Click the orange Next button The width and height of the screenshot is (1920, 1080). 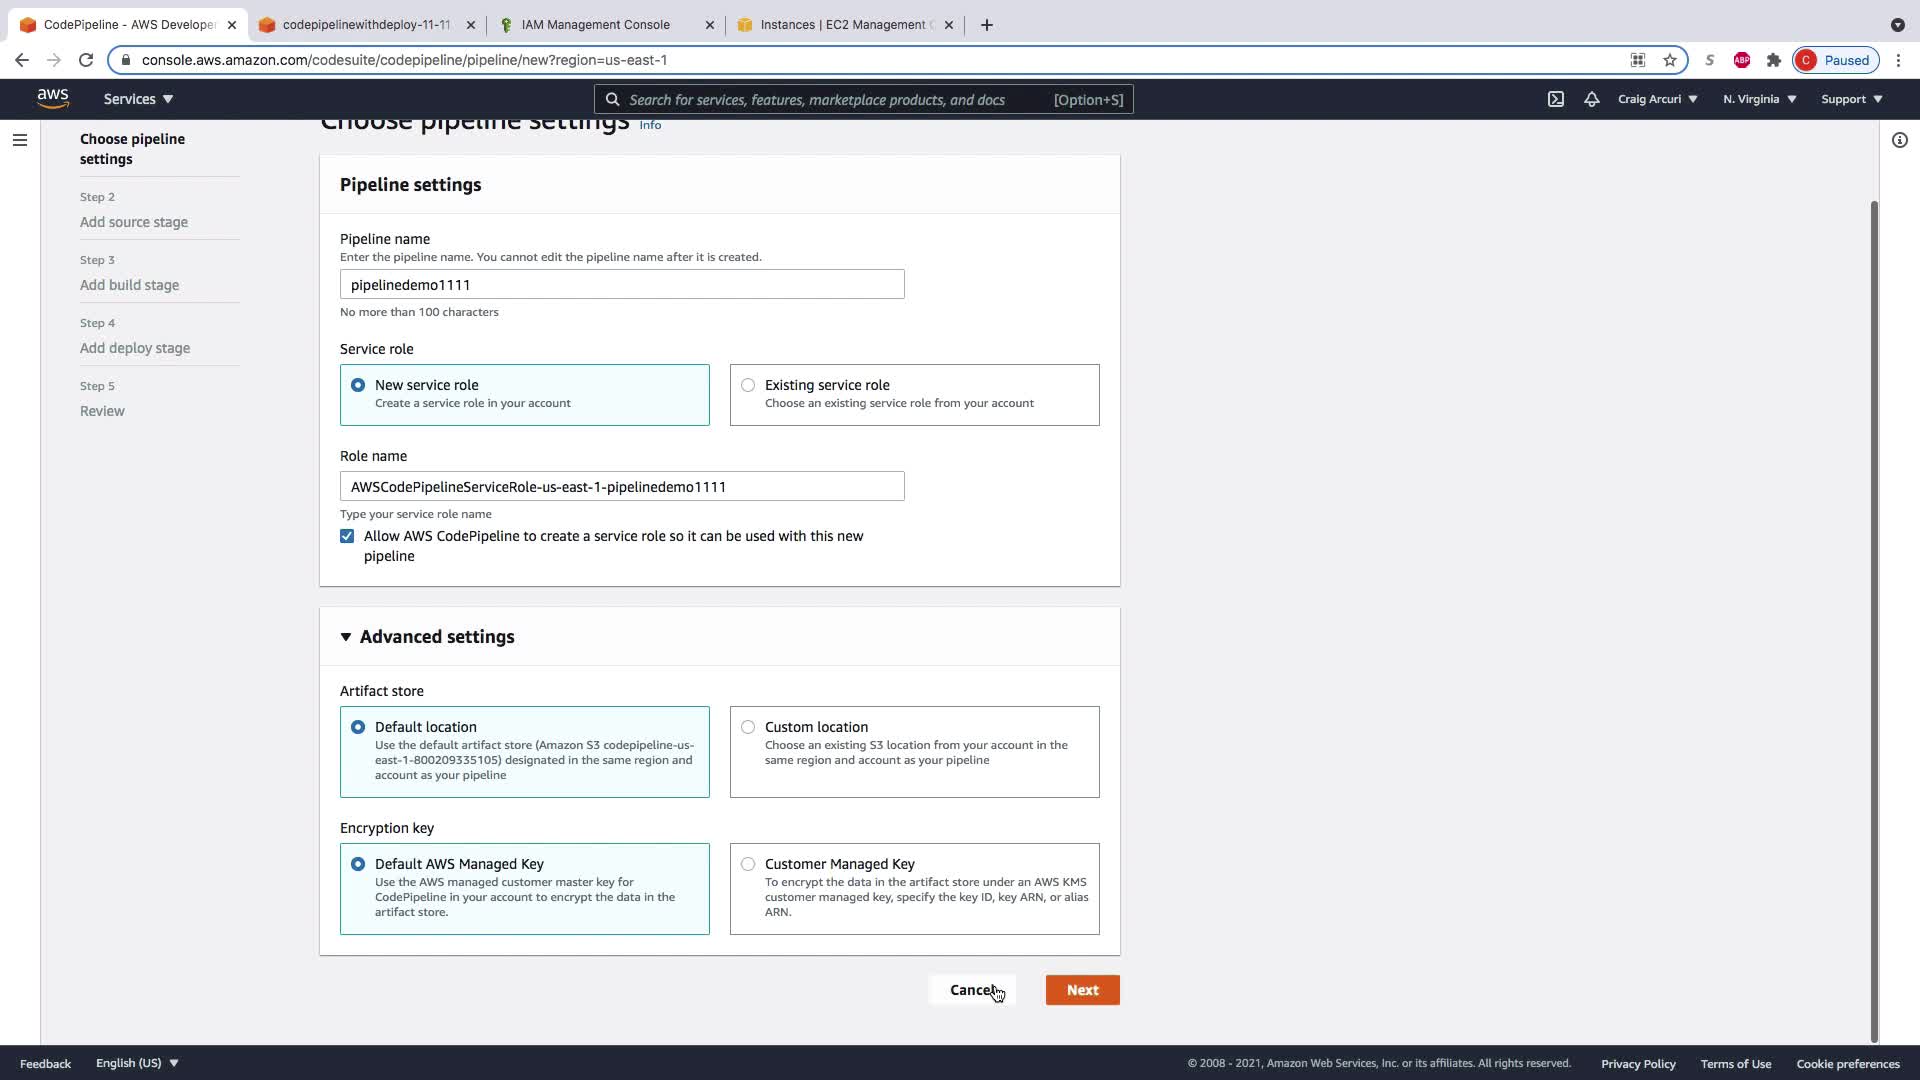[x=1082, y=990]
